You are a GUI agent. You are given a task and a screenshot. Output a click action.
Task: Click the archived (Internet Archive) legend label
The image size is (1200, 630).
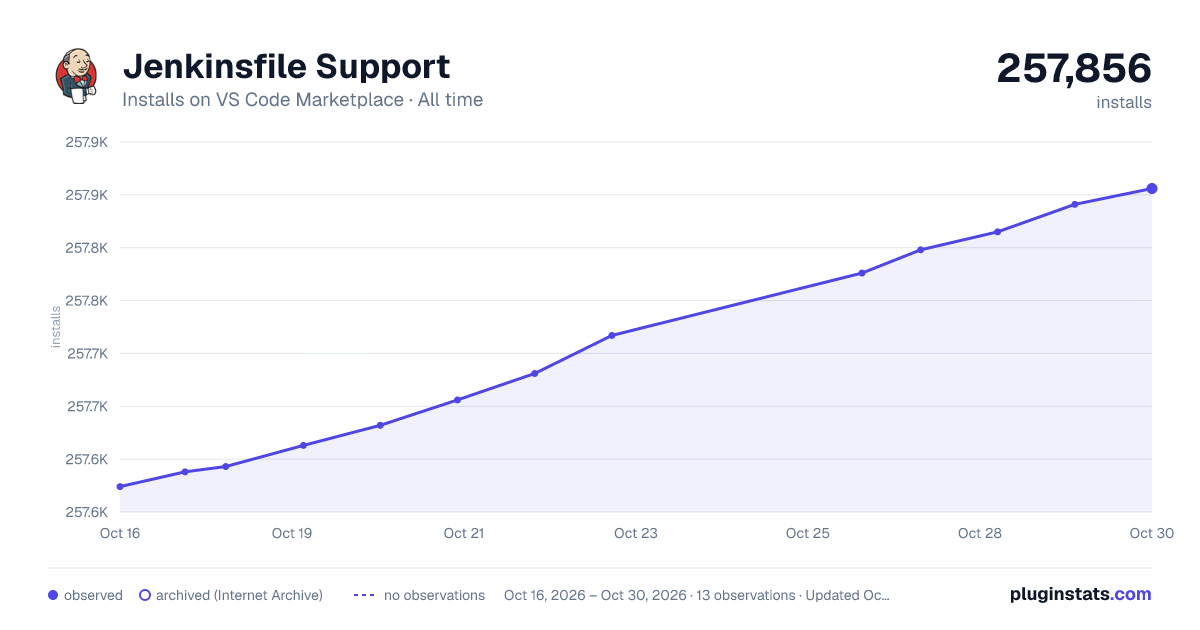point(239,595)
